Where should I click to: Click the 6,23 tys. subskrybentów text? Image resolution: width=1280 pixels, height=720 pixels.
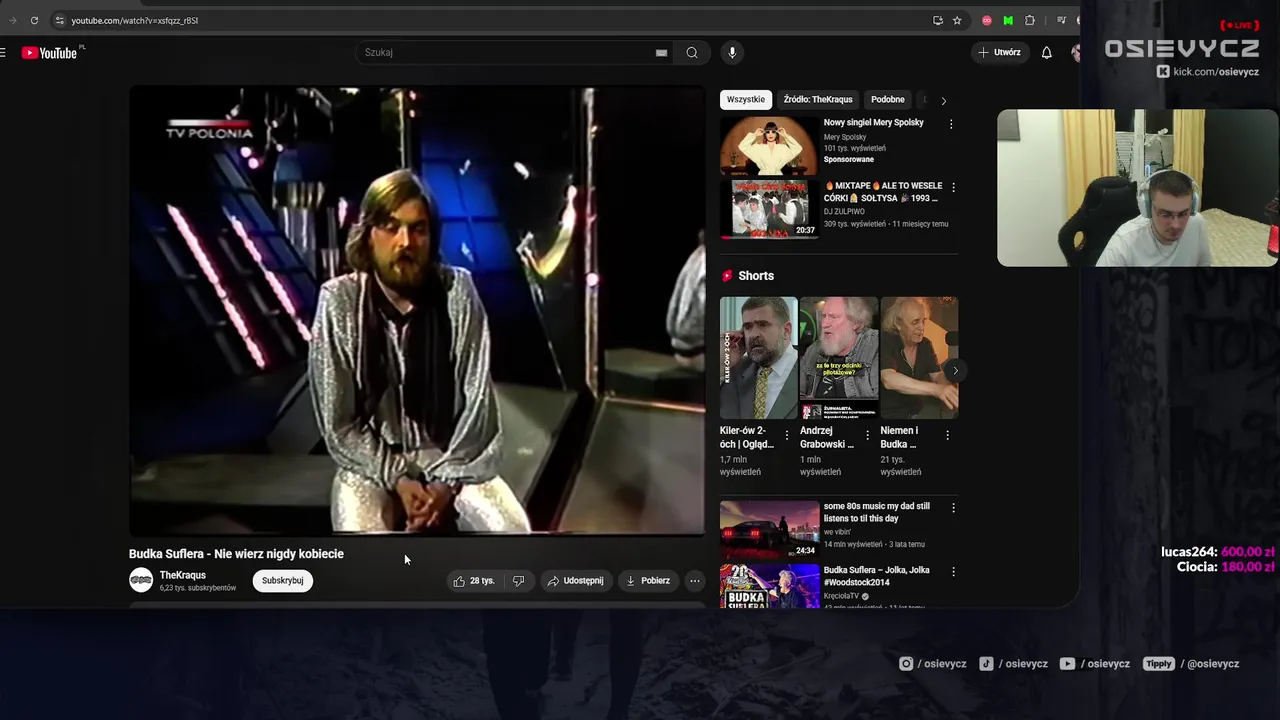click(x=198, y=588)
